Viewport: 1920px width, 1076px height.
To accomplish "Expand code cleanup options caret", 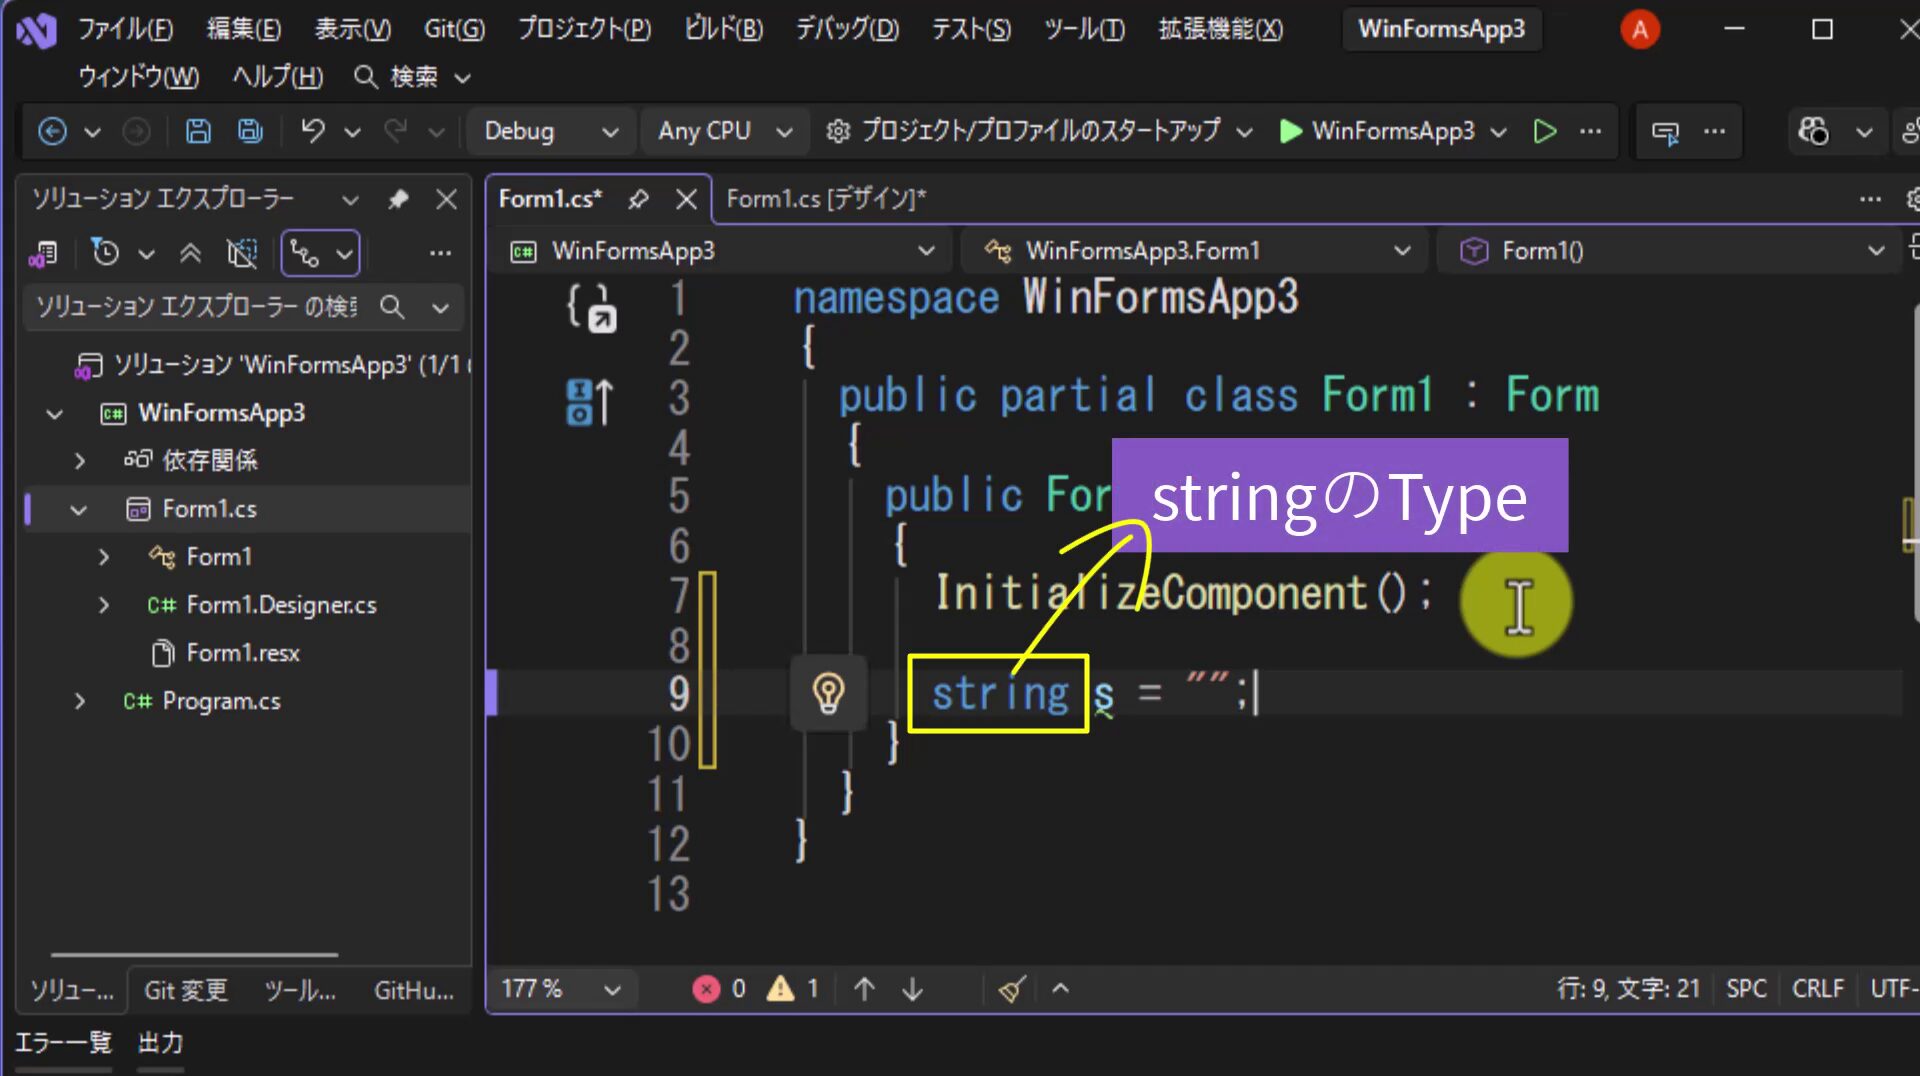I will pos(1061,989).
